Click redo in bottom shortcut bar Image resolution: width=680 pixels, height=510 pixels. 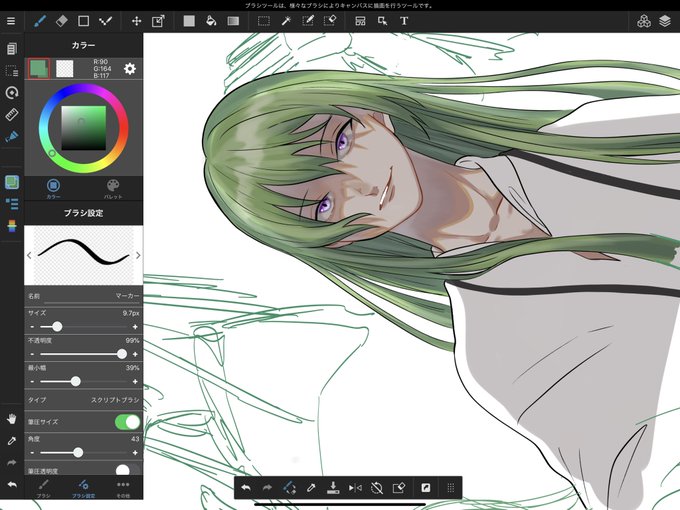pos(267,488)
